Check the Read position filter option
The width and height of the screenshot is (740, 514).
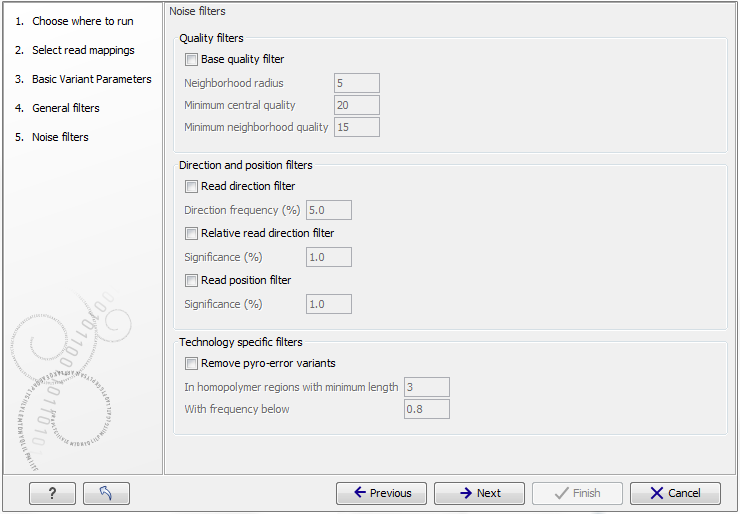192,280
